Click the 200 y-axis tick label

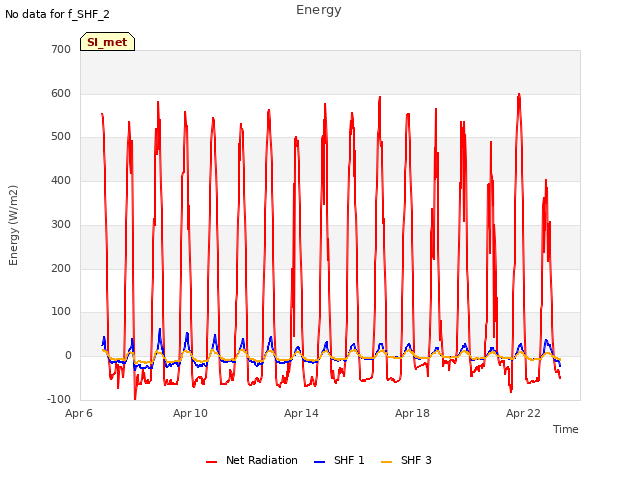(x=61, y=269)
